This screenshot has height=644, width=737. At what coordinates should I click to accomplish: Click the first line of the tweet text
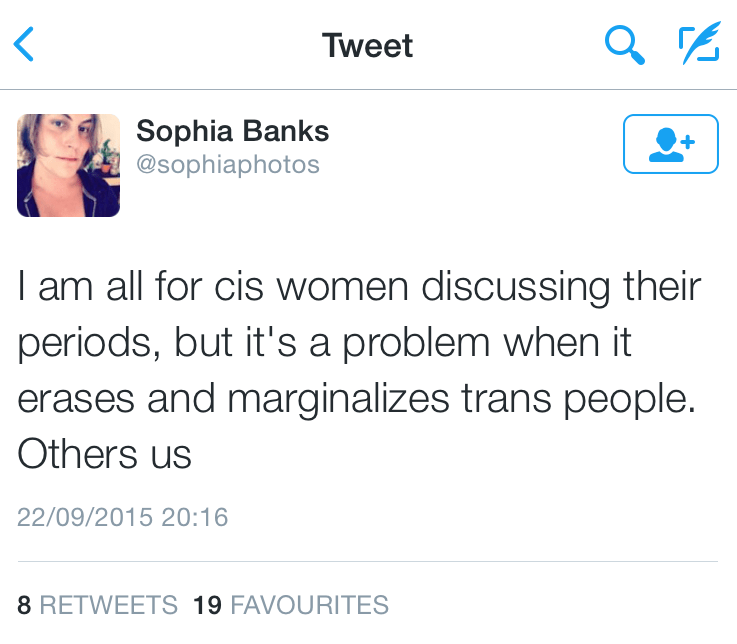359,288
